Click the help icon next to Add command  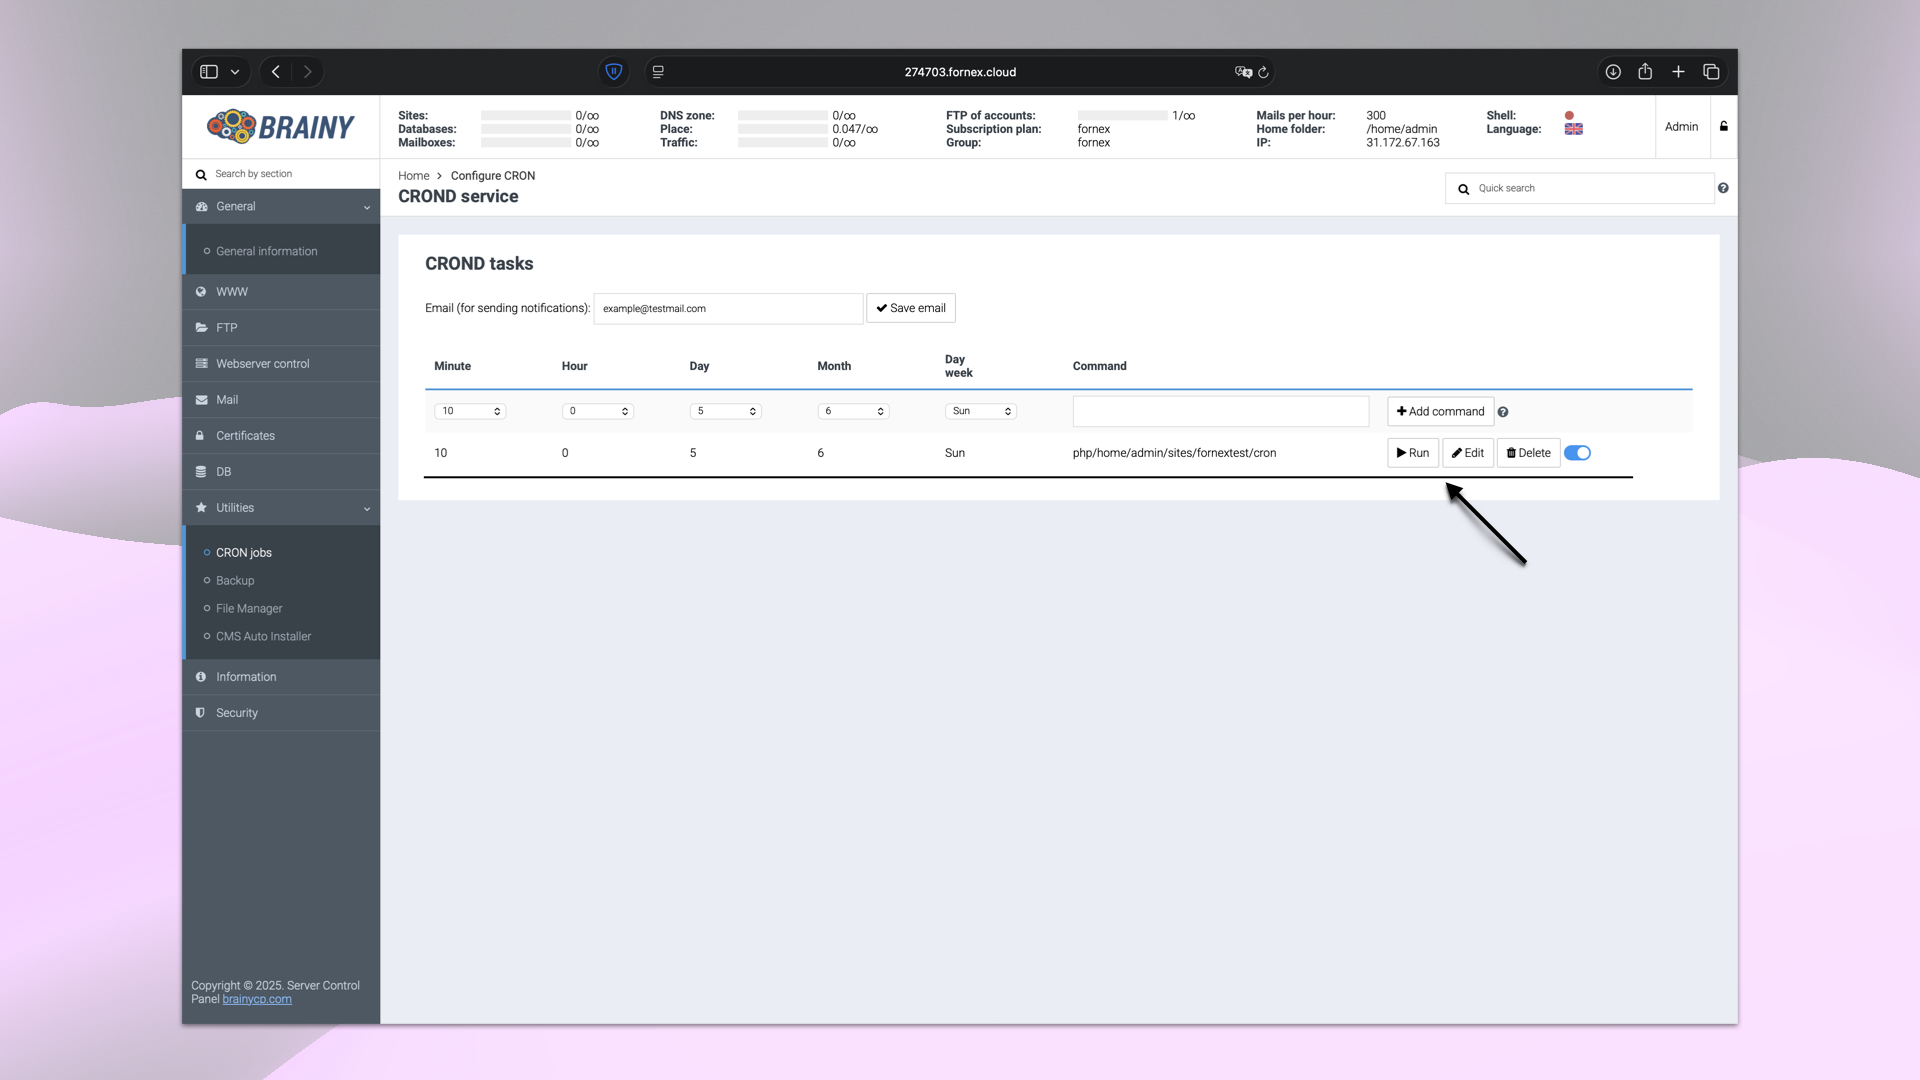pos(1503,411)
